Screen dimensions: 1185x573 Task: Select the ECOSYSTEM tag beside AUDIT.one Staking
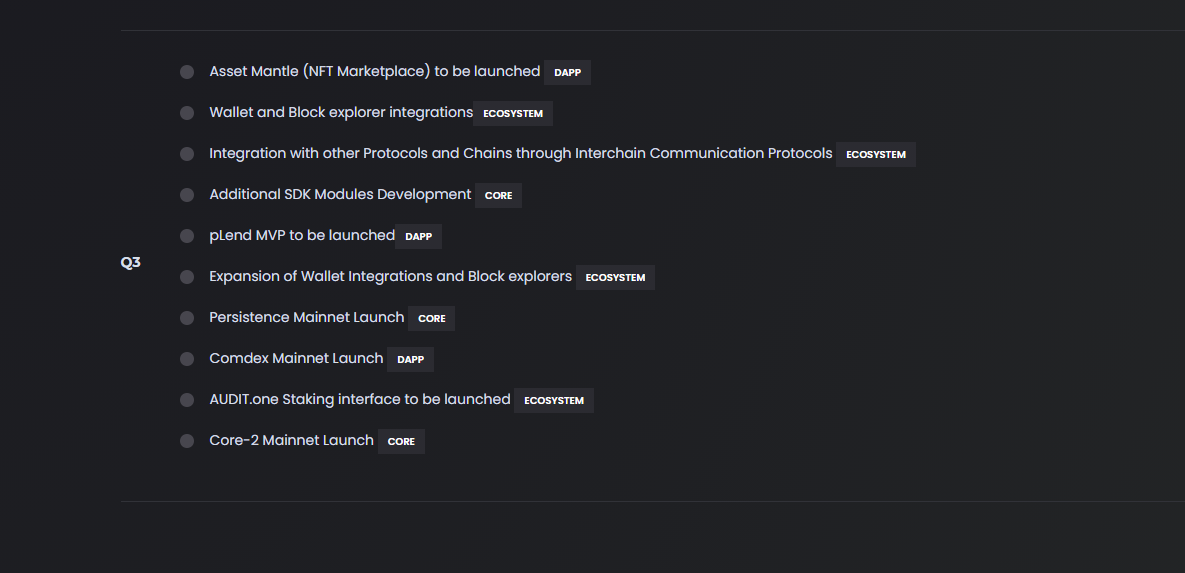coord(554,401)
